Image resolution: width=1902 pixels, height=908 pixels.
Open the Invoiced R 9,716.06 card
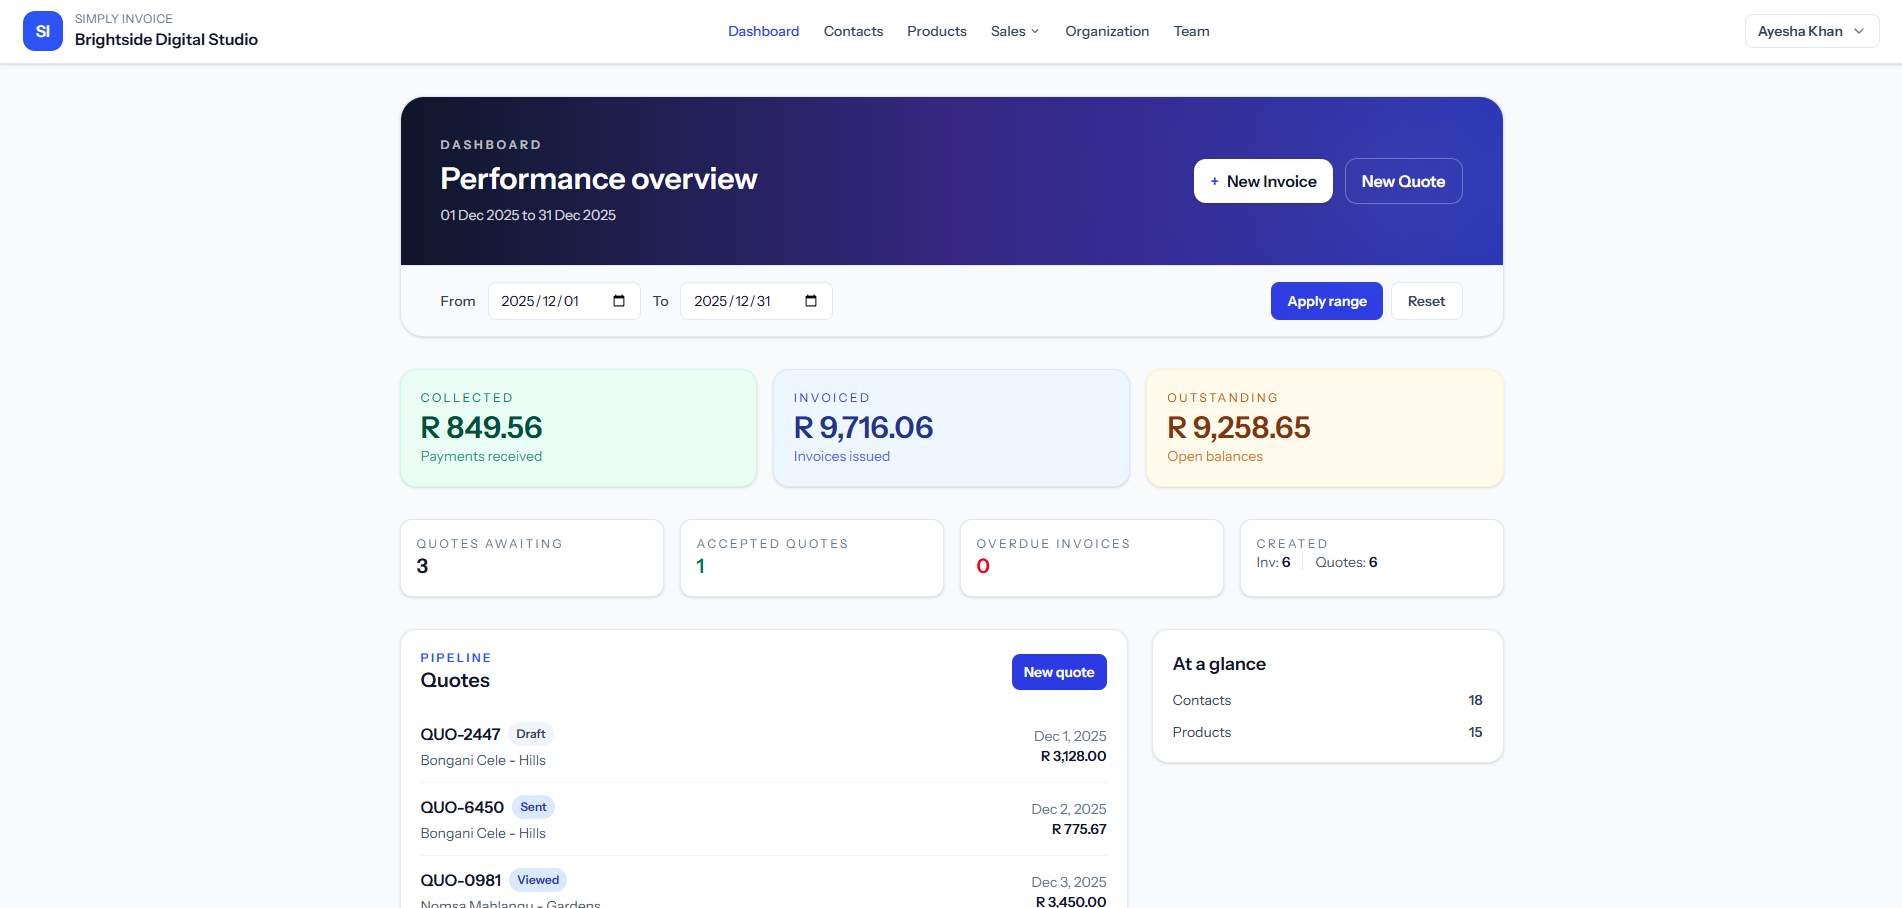point(951,428)
